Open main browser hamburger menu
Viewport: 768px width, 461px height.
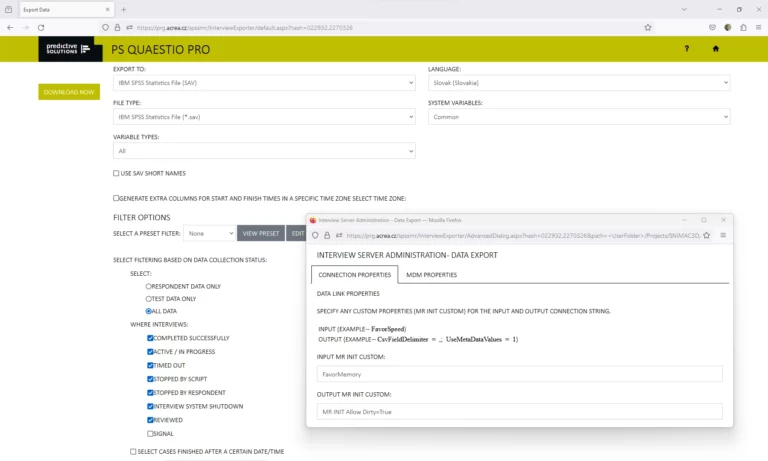pyautogui.click(x=758, y=27)
